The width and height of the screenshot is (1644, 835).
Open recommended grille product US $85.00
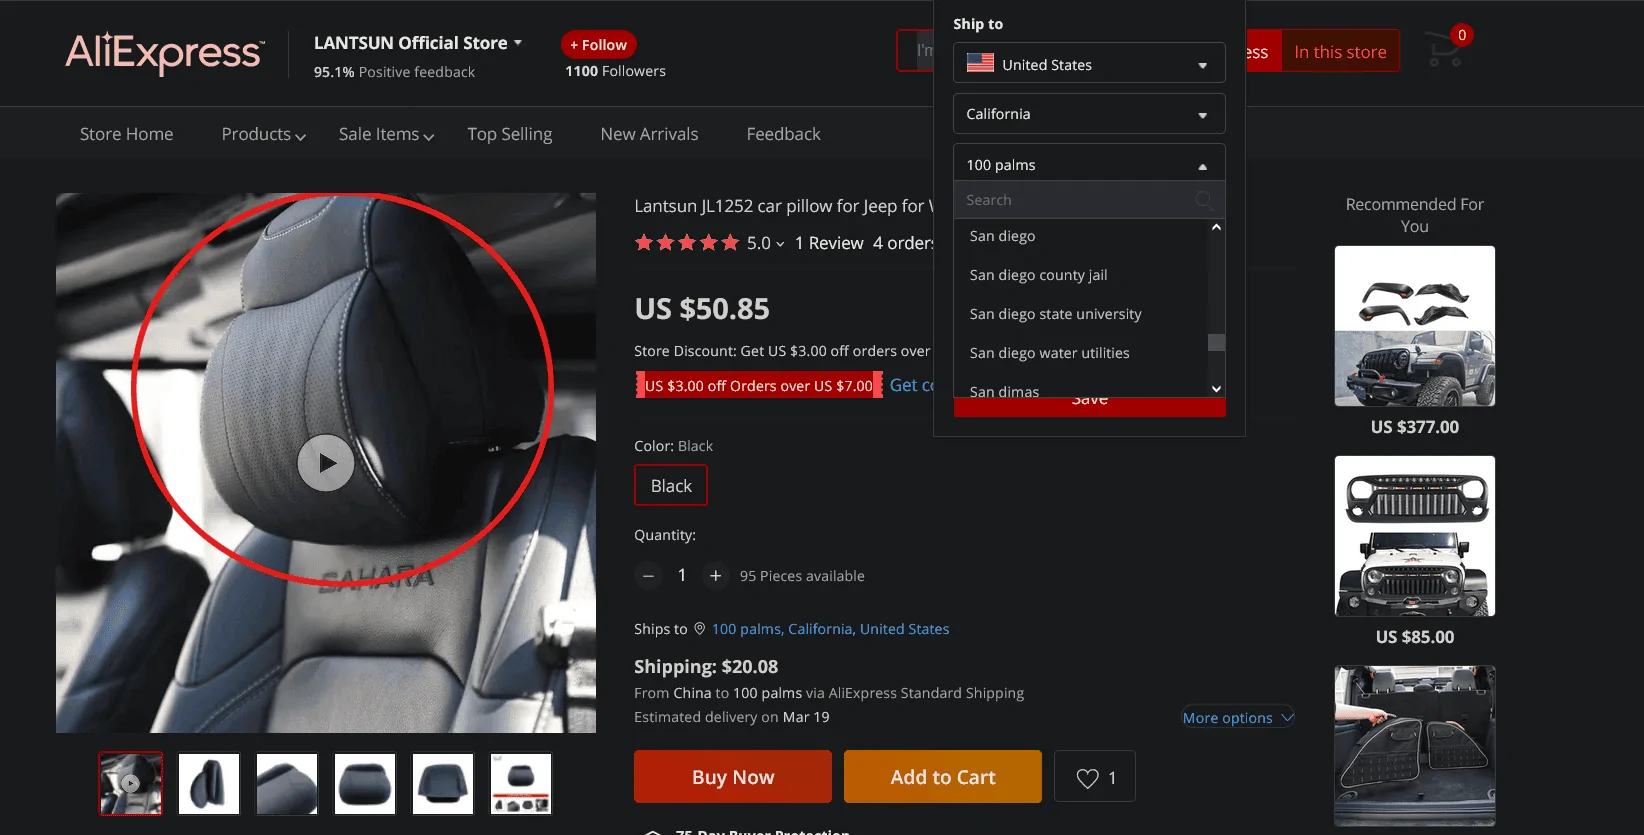[1415, 536]
